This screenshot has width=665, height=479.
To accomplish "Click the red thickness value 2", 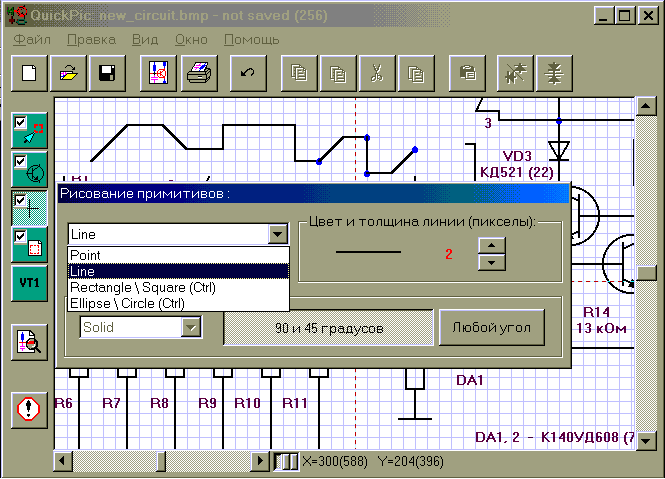I will click(x=449, y=254).
